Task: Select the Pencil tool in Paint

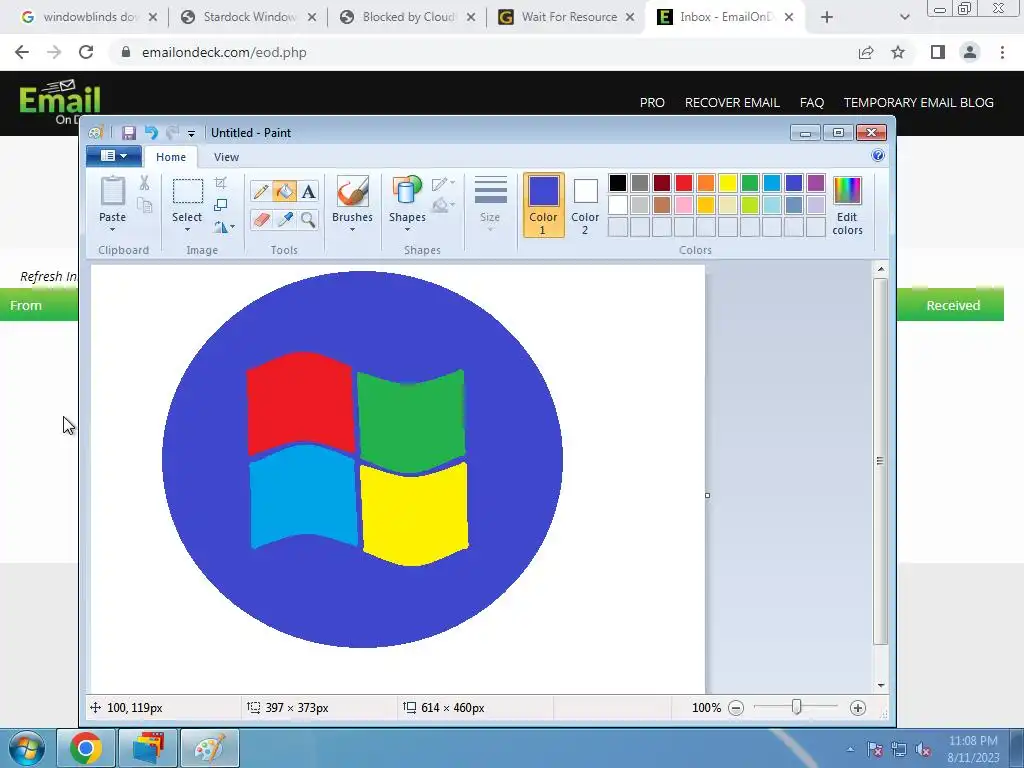Action: click(x=261, y=191)
